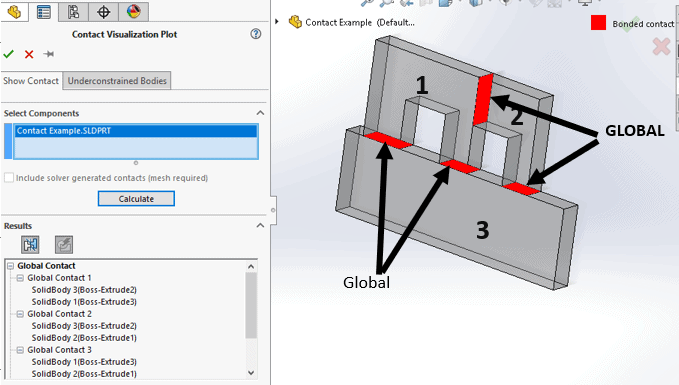Confirm with the green checkmark OK

[9, 54]
